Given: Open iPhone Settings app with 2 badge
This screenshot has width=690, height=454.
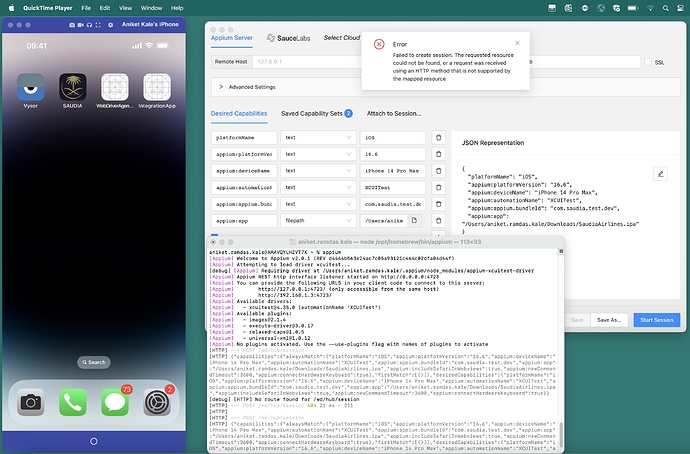Looking at the screenshot, I should [157, 402].
